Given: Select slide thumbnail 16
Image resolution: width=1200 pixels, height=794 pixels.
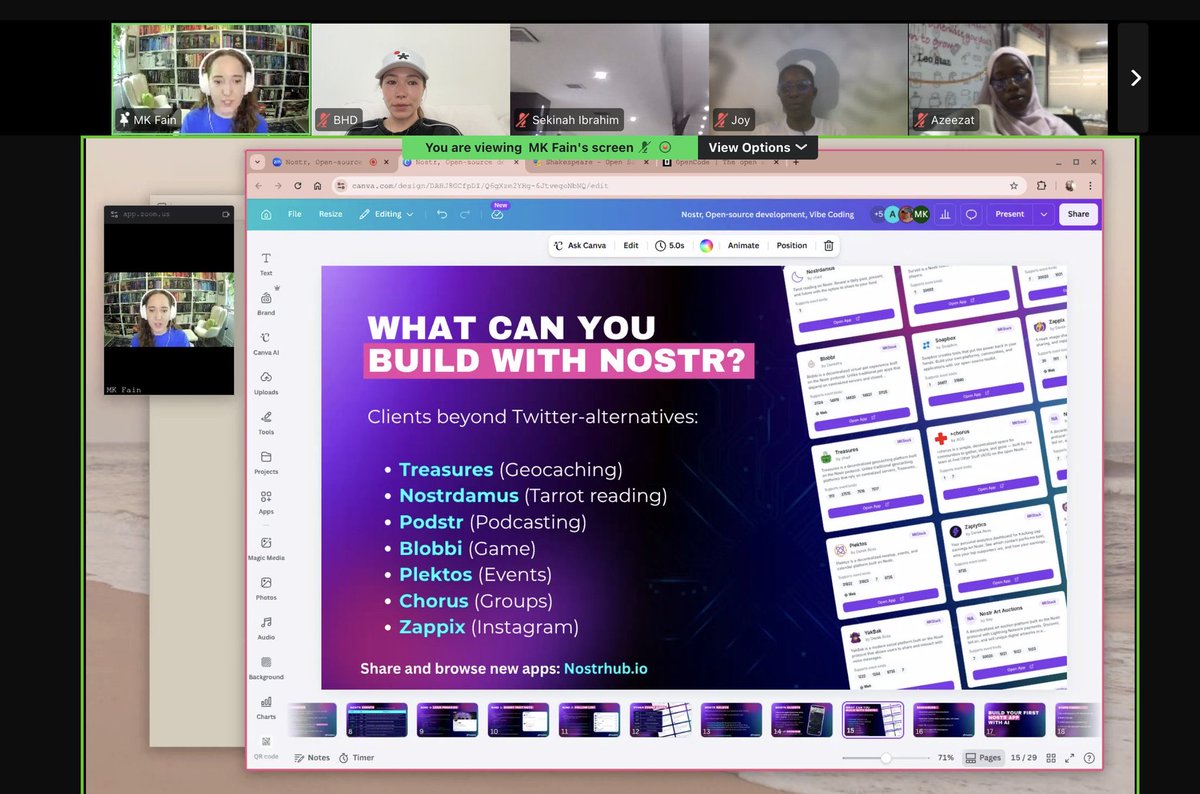Looking at the screenshot, I should (x=945, y=720).
